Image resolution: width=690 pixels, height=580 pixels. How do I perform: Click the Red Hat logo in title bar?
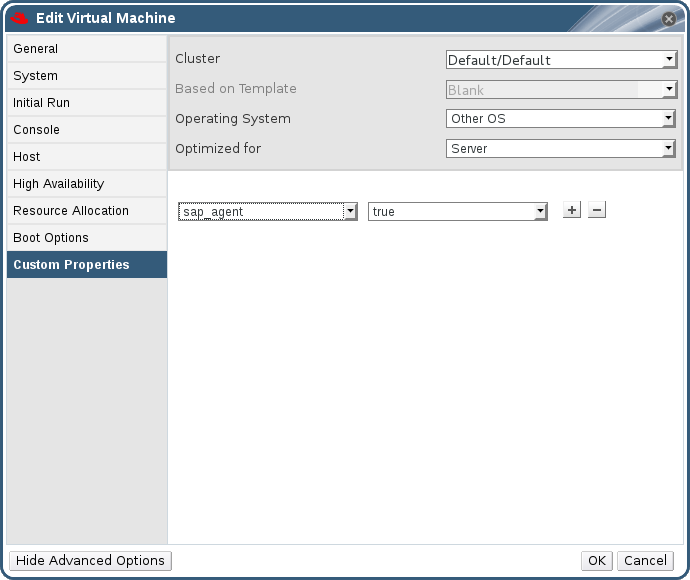click(18, 18)
